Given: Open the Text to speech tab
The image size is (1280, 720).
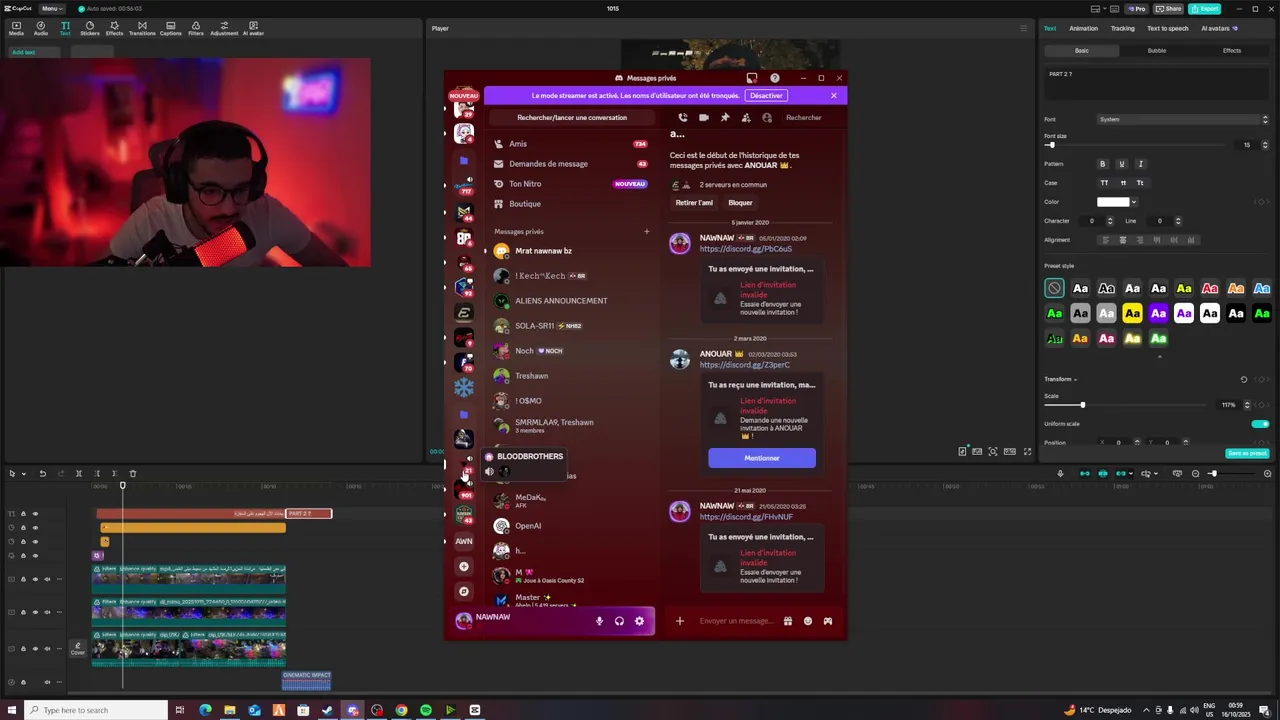Looking at the screenshot, I should (1167, 28).
